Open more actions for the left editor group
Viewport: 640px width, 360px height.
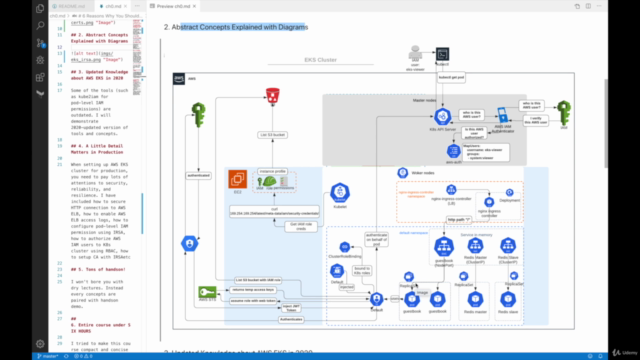137,6
